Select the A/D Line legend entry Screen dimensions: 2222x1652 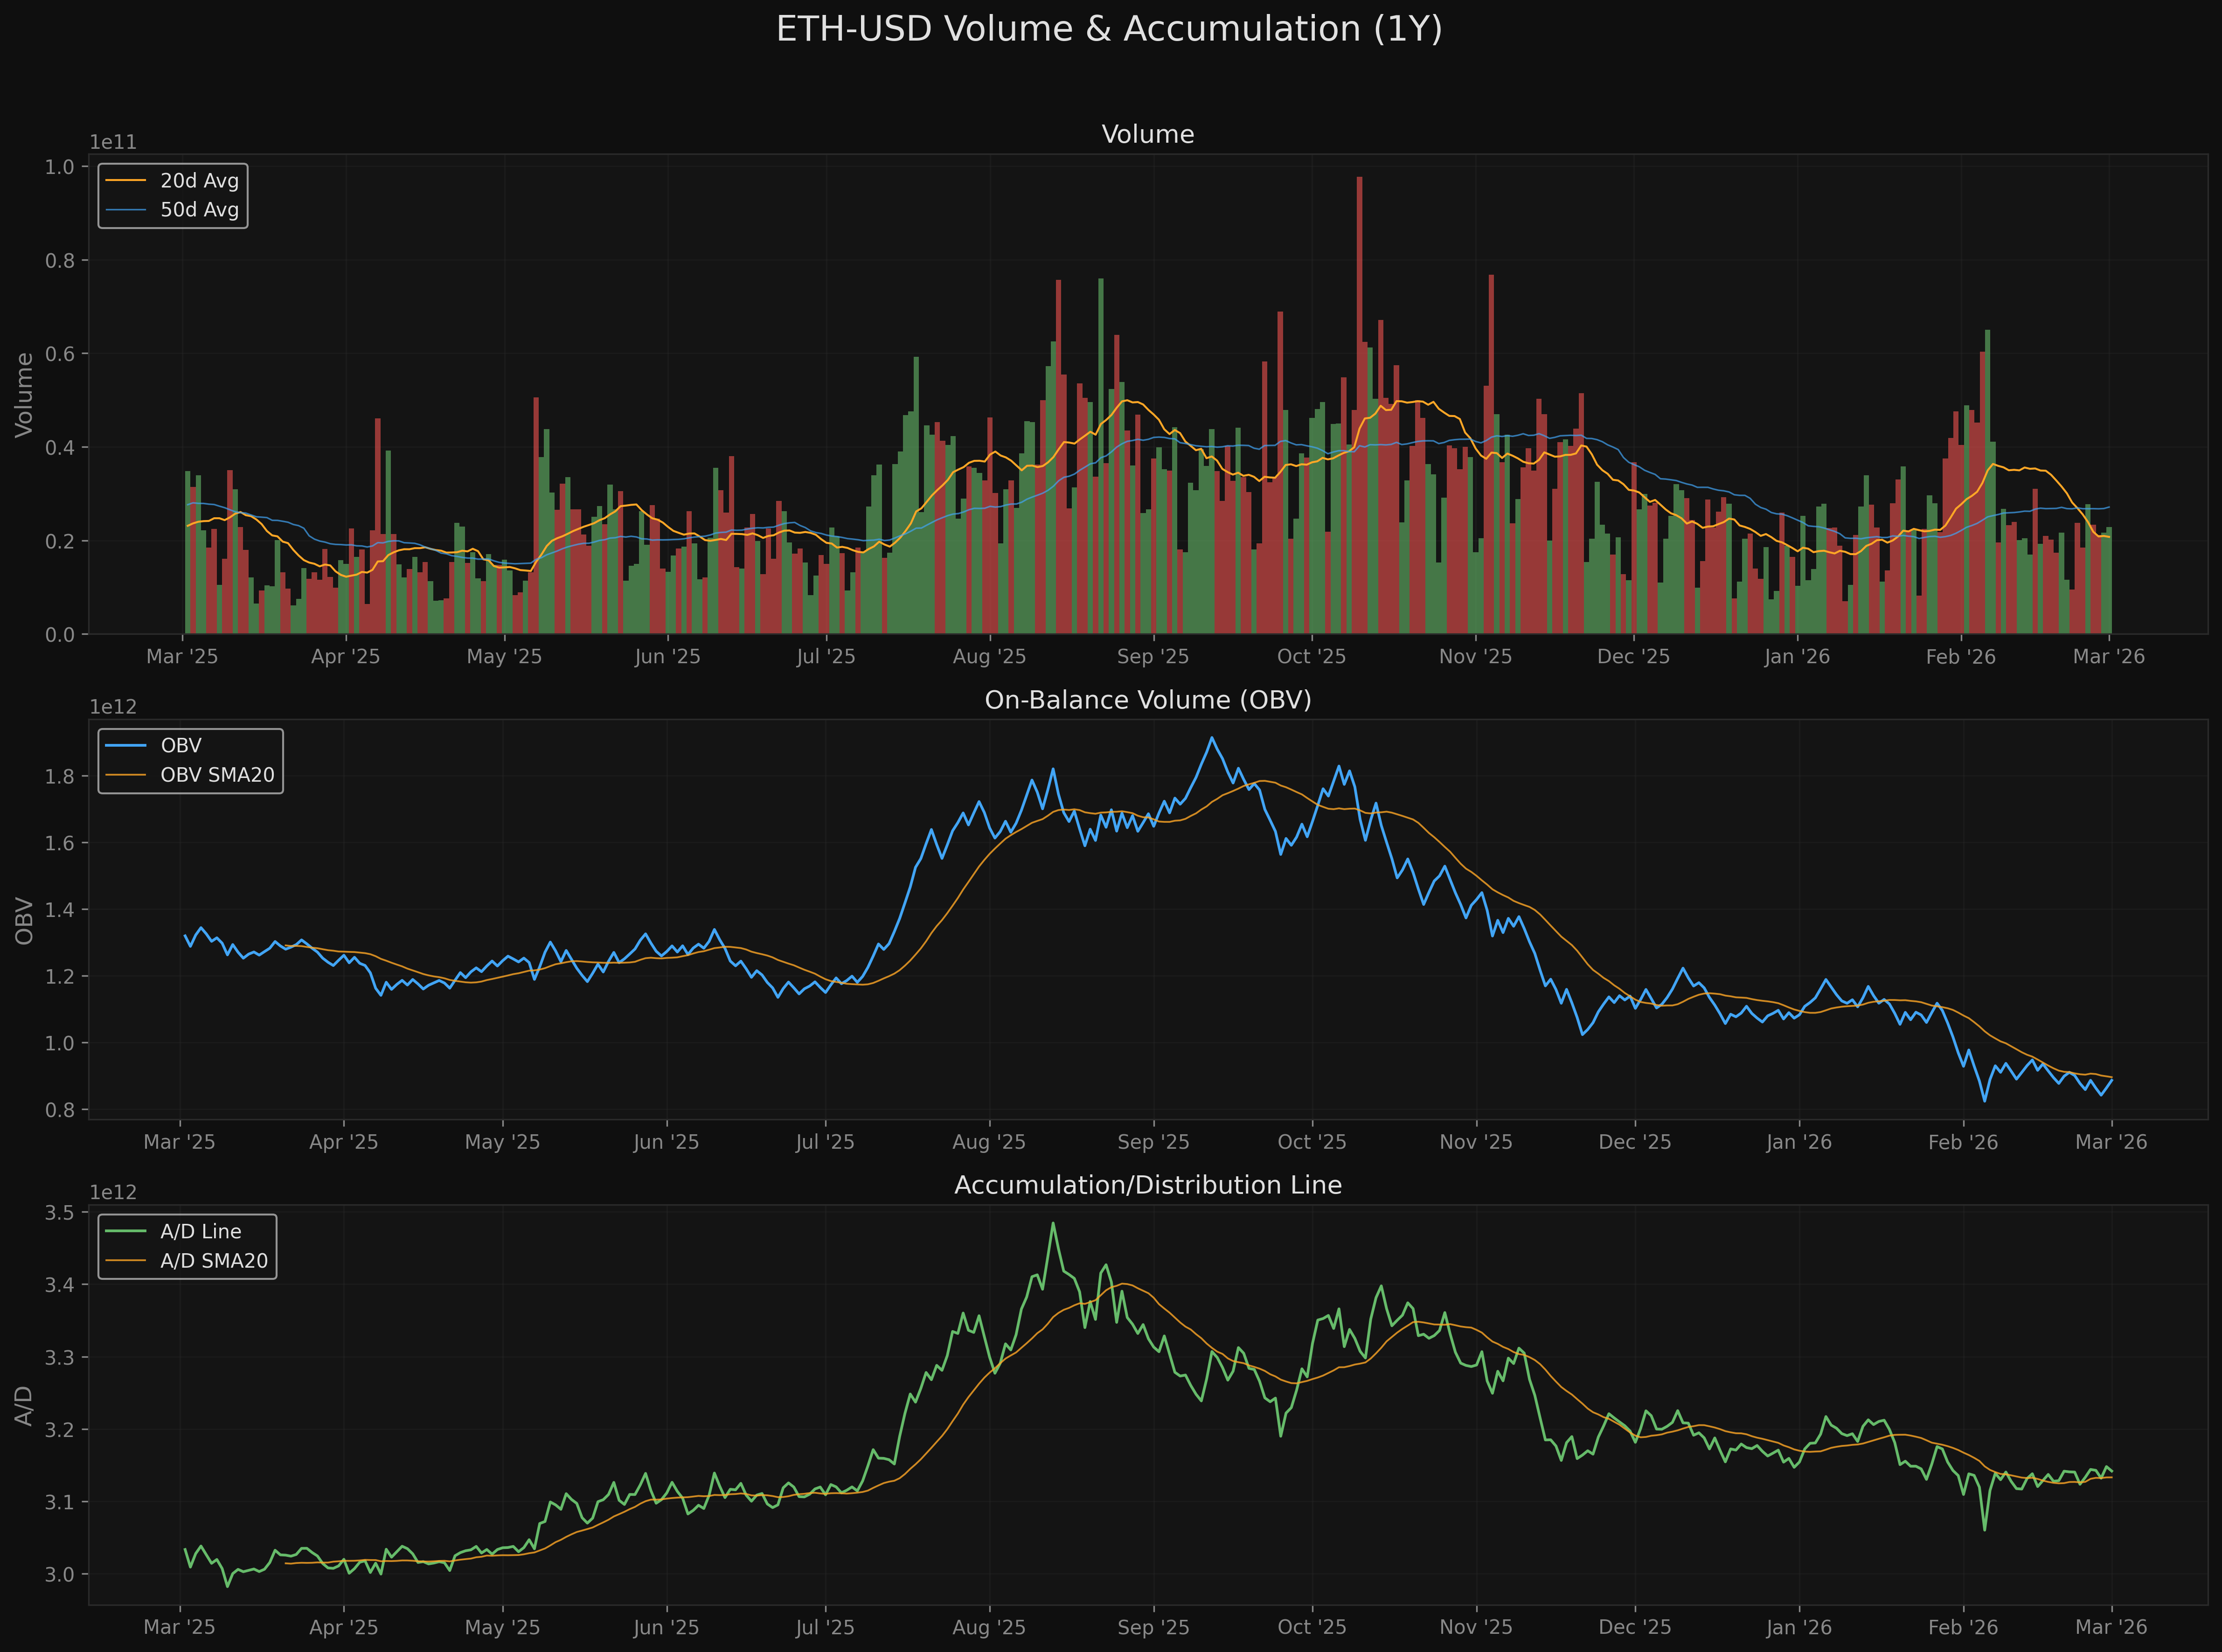pos(200,1231)
